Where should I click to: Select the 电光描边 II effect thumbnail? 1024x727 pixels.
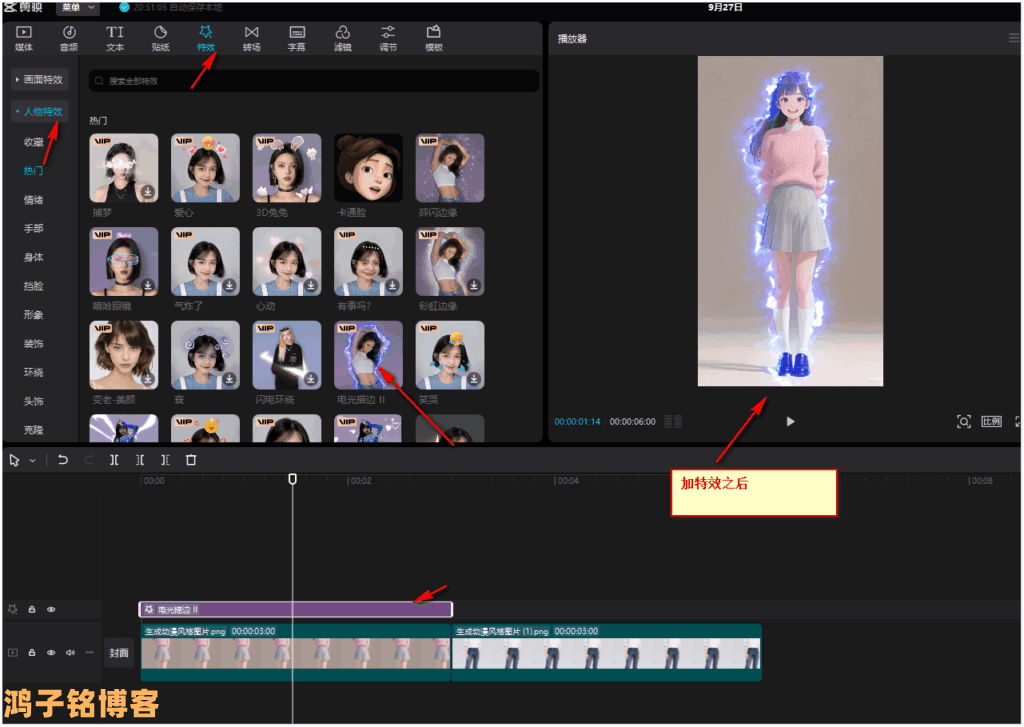(x=368, y=355)
